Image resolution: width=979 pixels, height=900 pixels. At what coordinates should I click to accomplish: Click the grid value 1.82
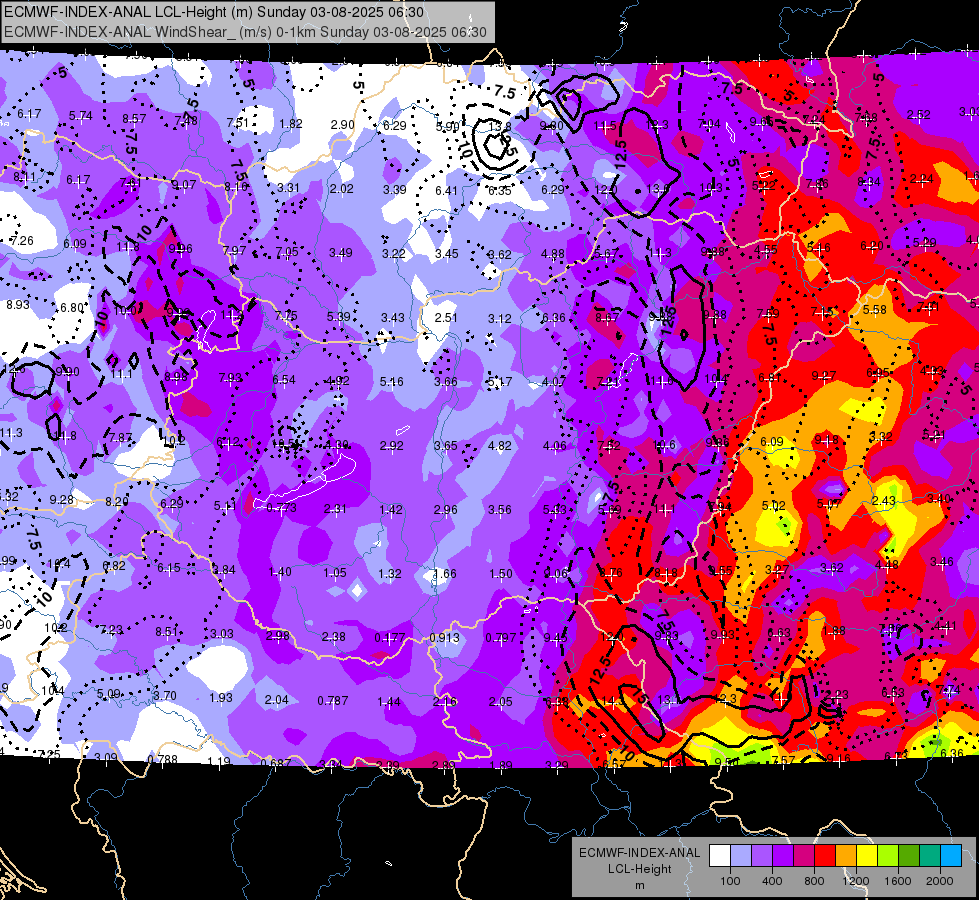(x=291, y=124)
